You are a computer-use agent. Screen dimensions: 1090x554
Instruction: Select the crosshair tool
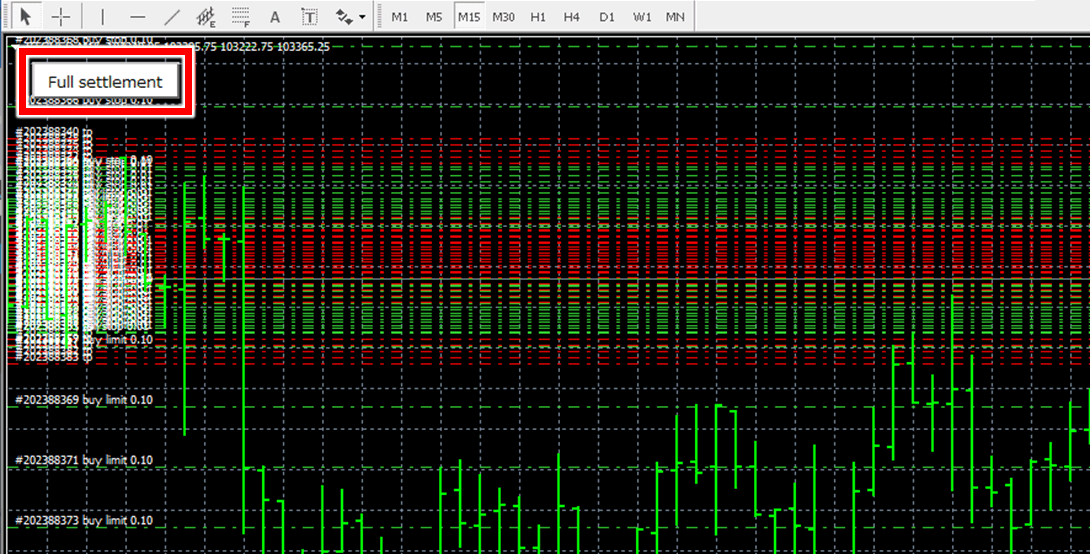[61, 16]
